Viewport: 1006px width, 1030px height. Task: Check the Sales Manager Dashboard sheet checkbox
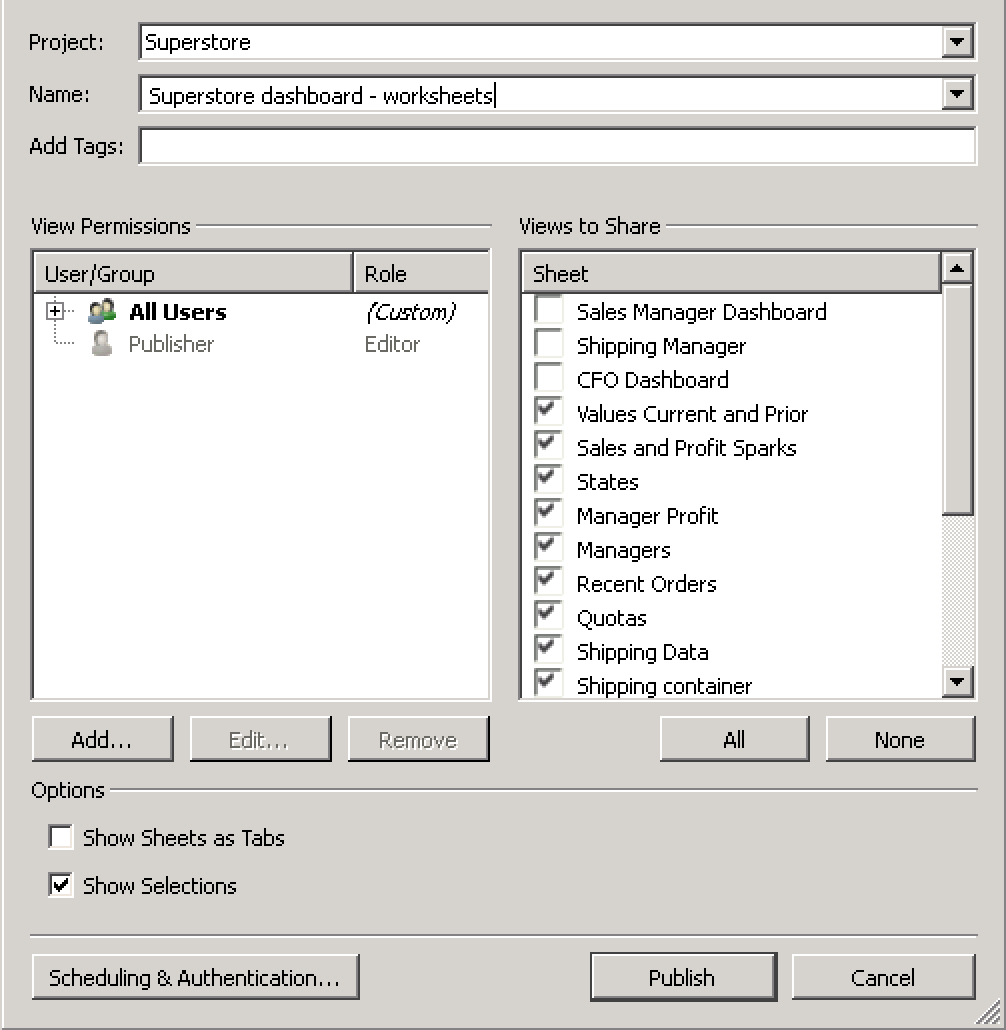[x=549, y=309]
